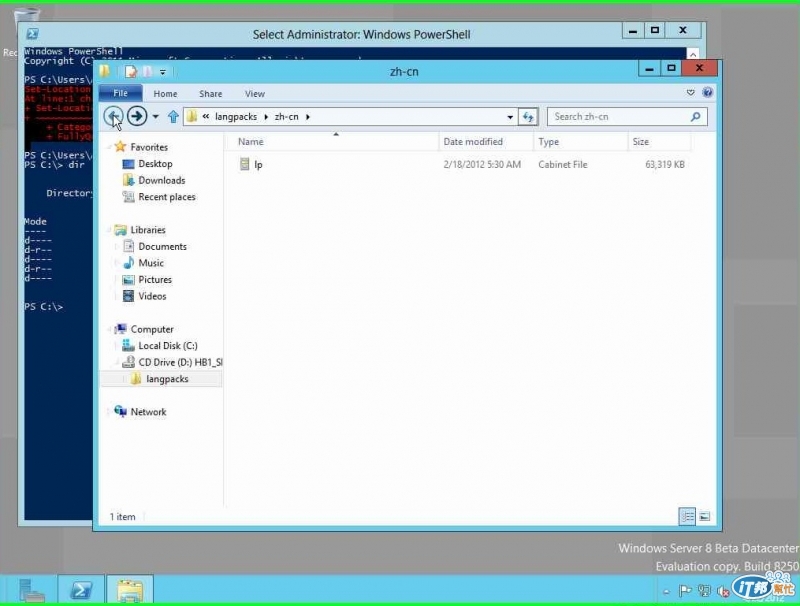Open Recent places in navigation pane

coord(167,197)
